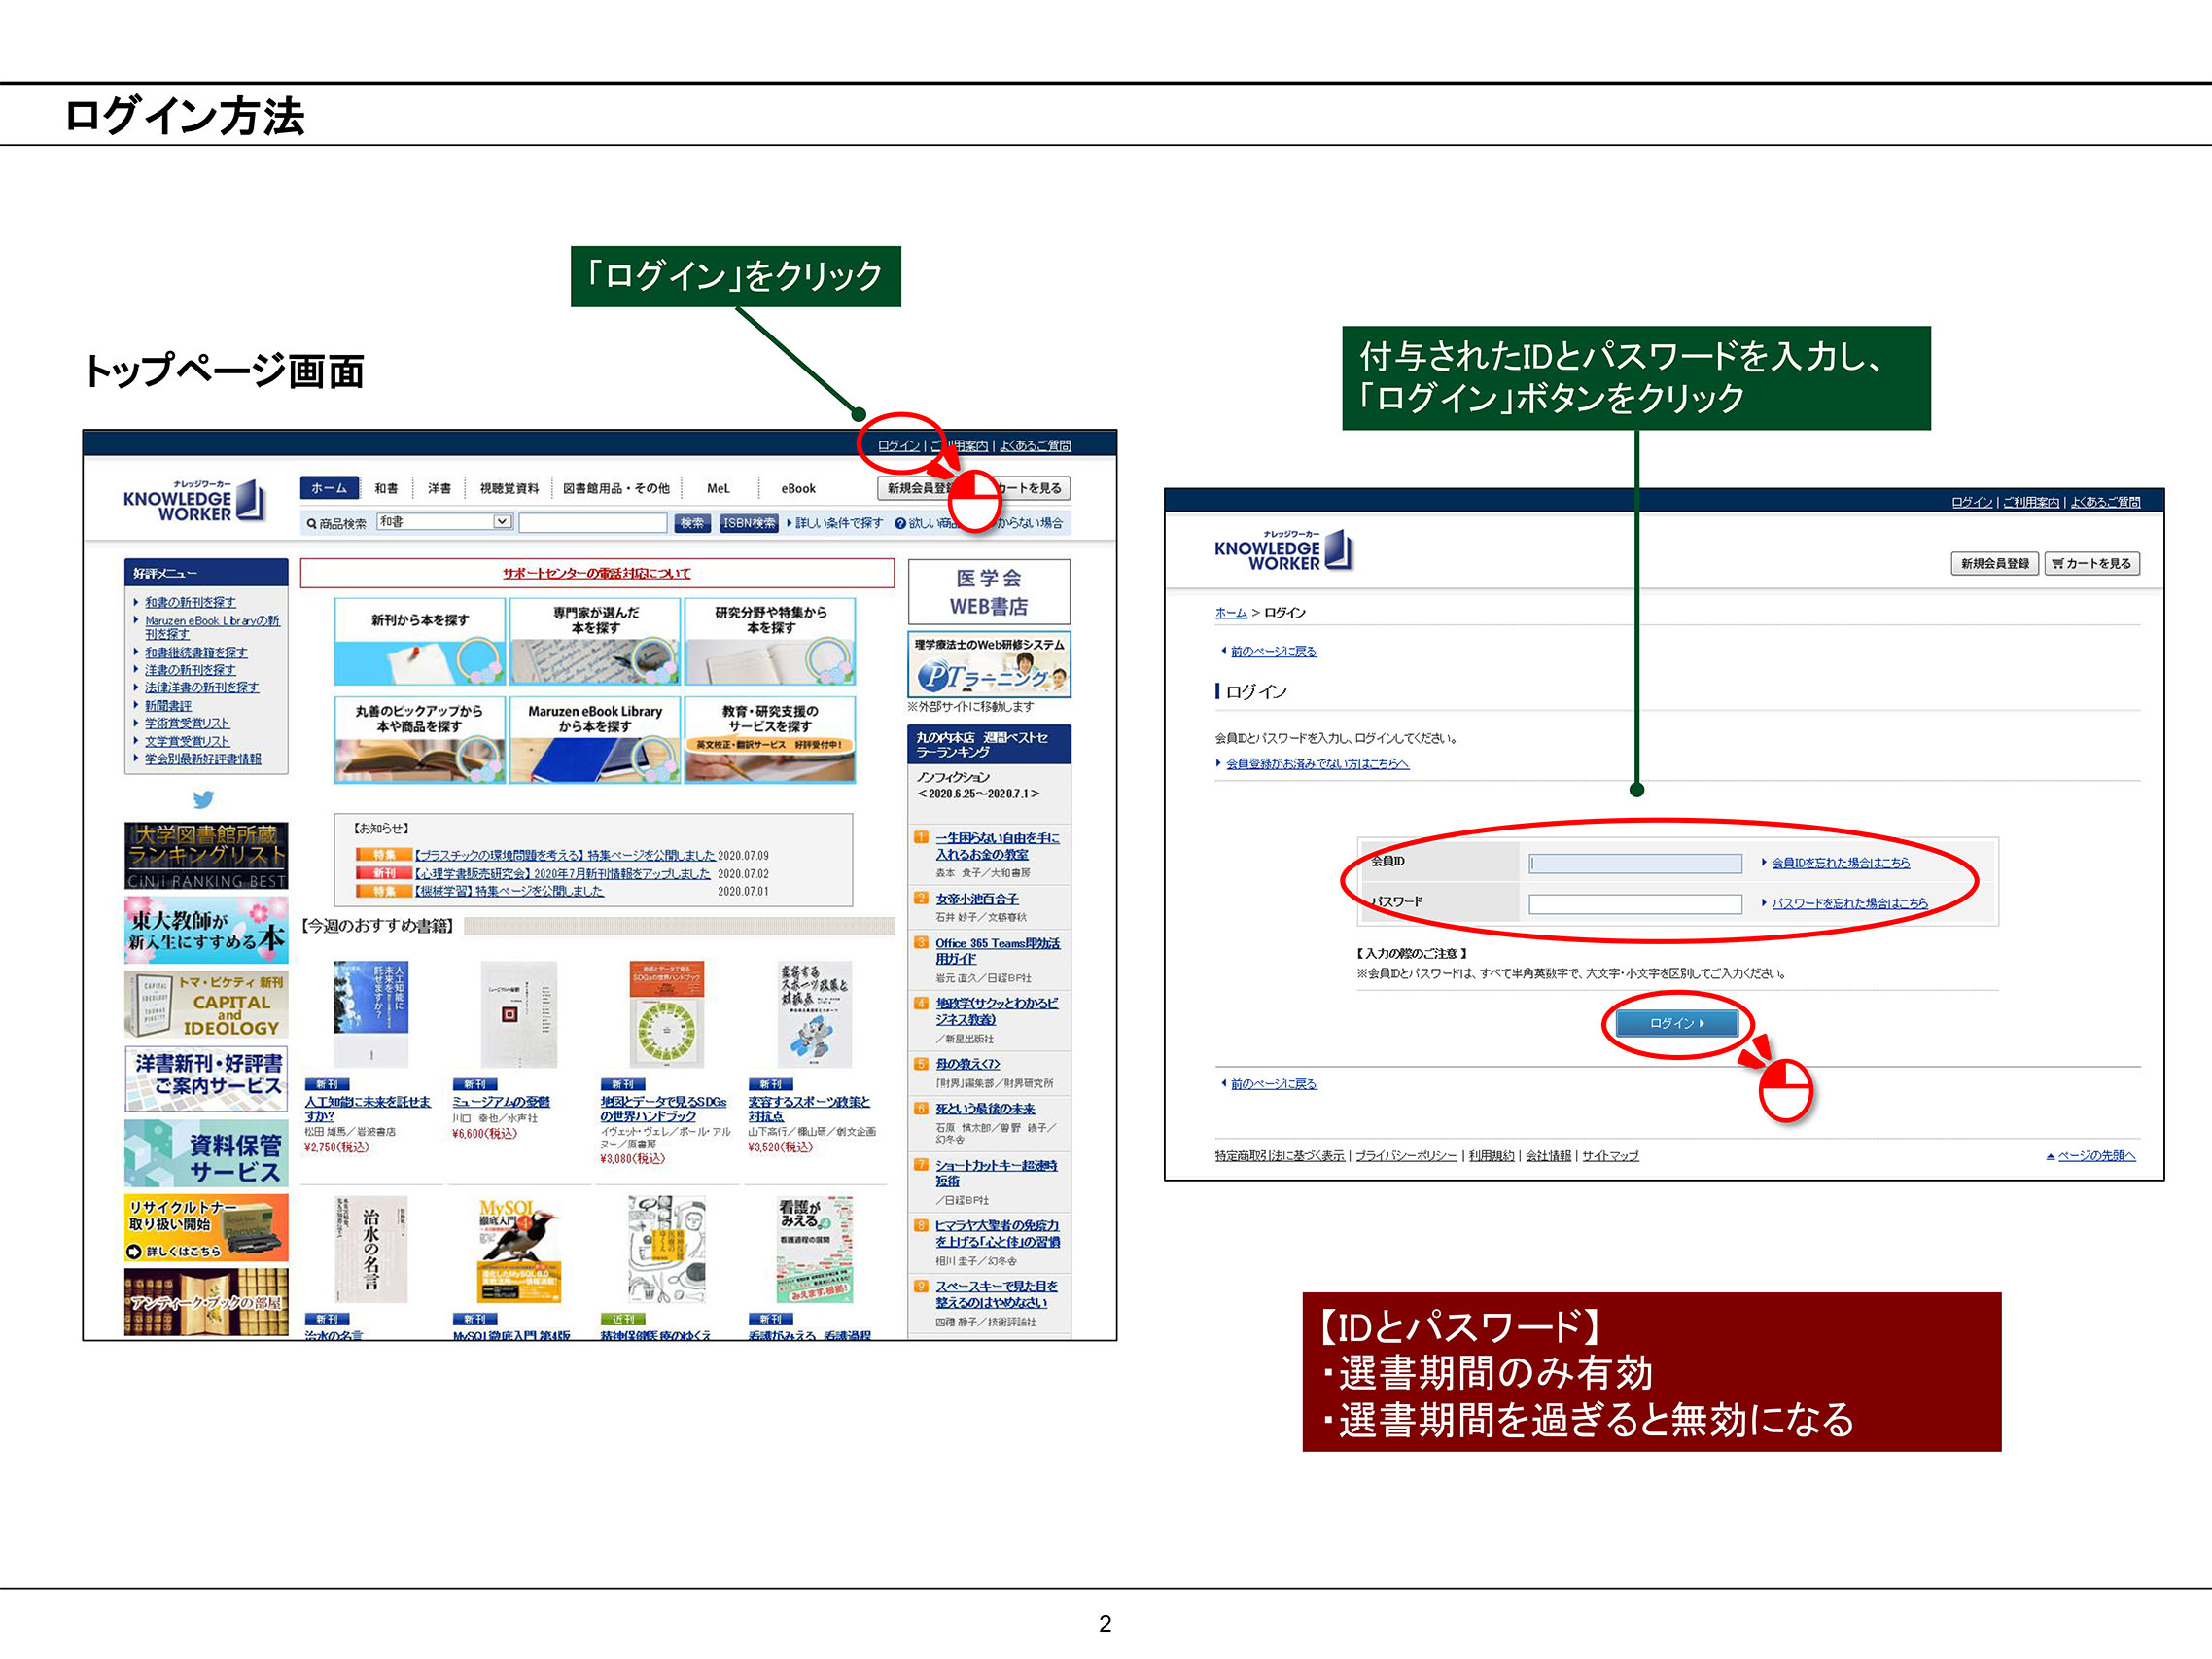Select the 洋書 navigation tab
Screen dimensions: 2212x1659
click(x=439, y=488)
